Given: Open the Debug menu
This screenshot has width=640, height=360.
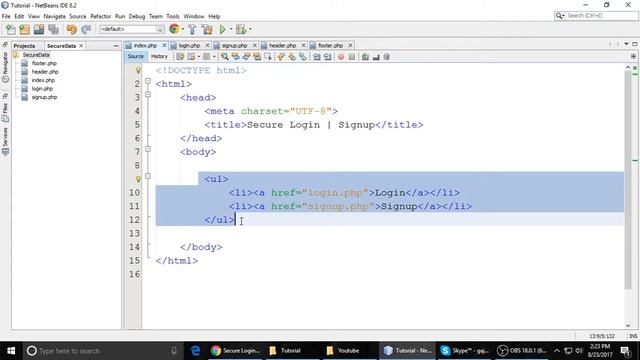Looking at the screenshot, I should pos(137,16).
